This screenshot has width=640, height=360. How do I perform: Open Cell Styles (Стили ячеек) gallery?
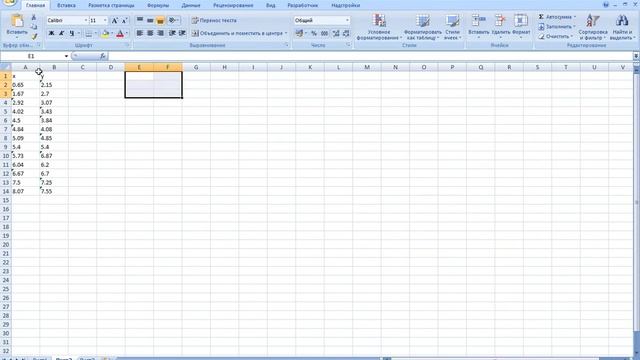(452, 27)
